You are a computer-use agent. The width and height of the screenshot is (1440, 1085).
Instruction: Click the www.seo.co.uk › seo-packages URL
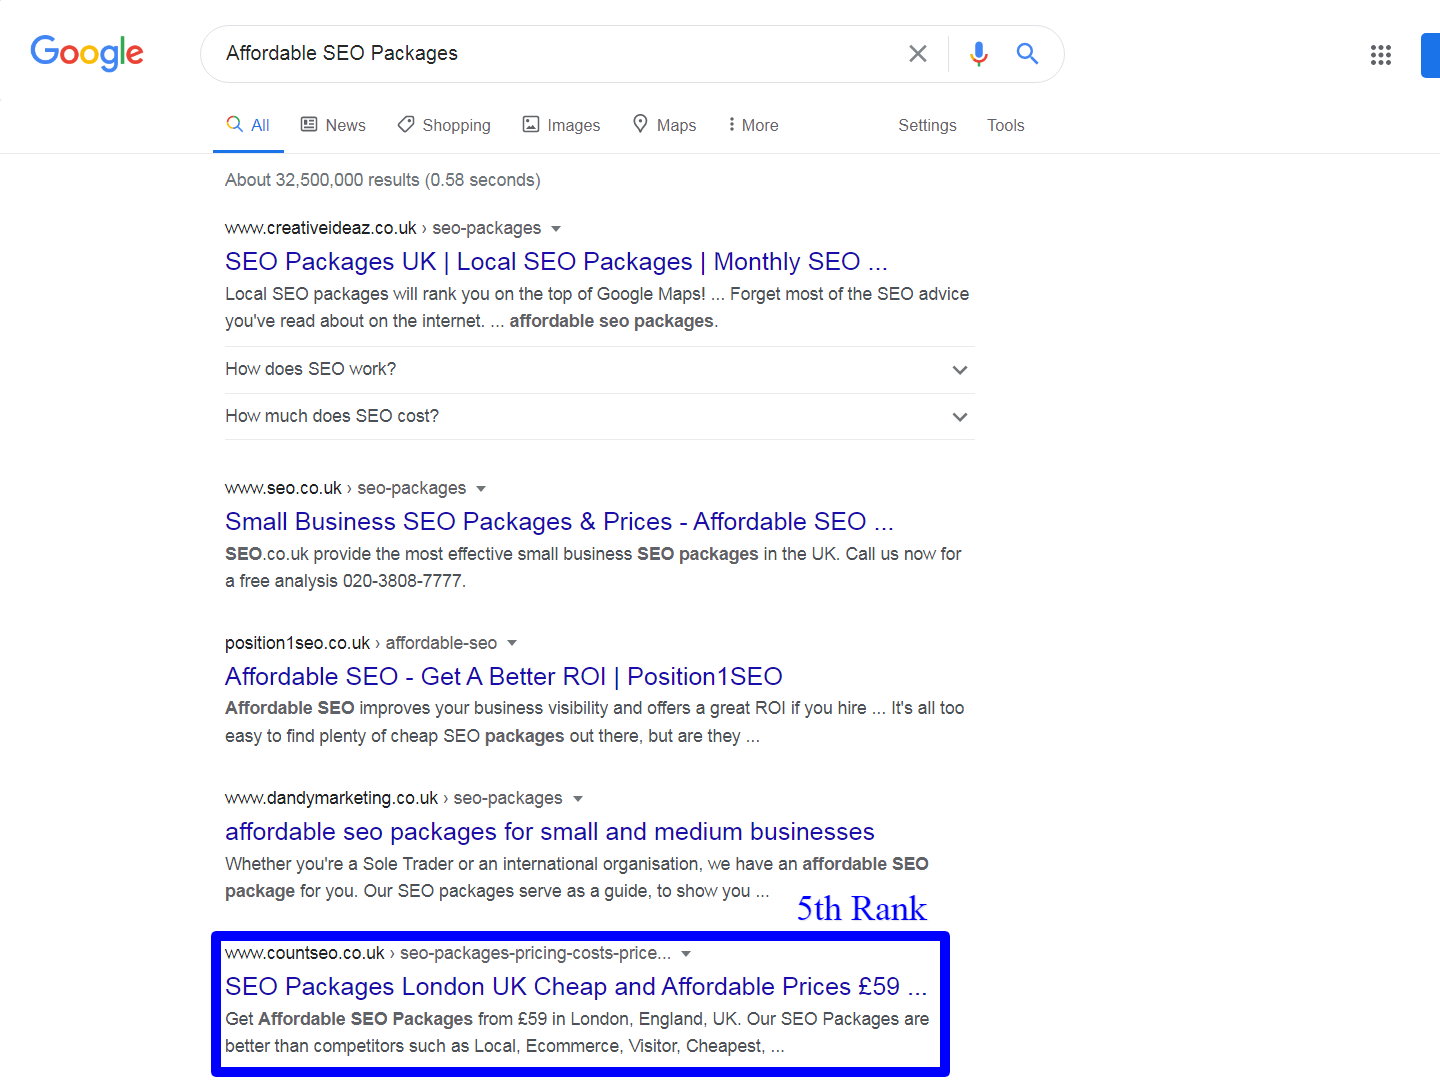tap(345, 488)
